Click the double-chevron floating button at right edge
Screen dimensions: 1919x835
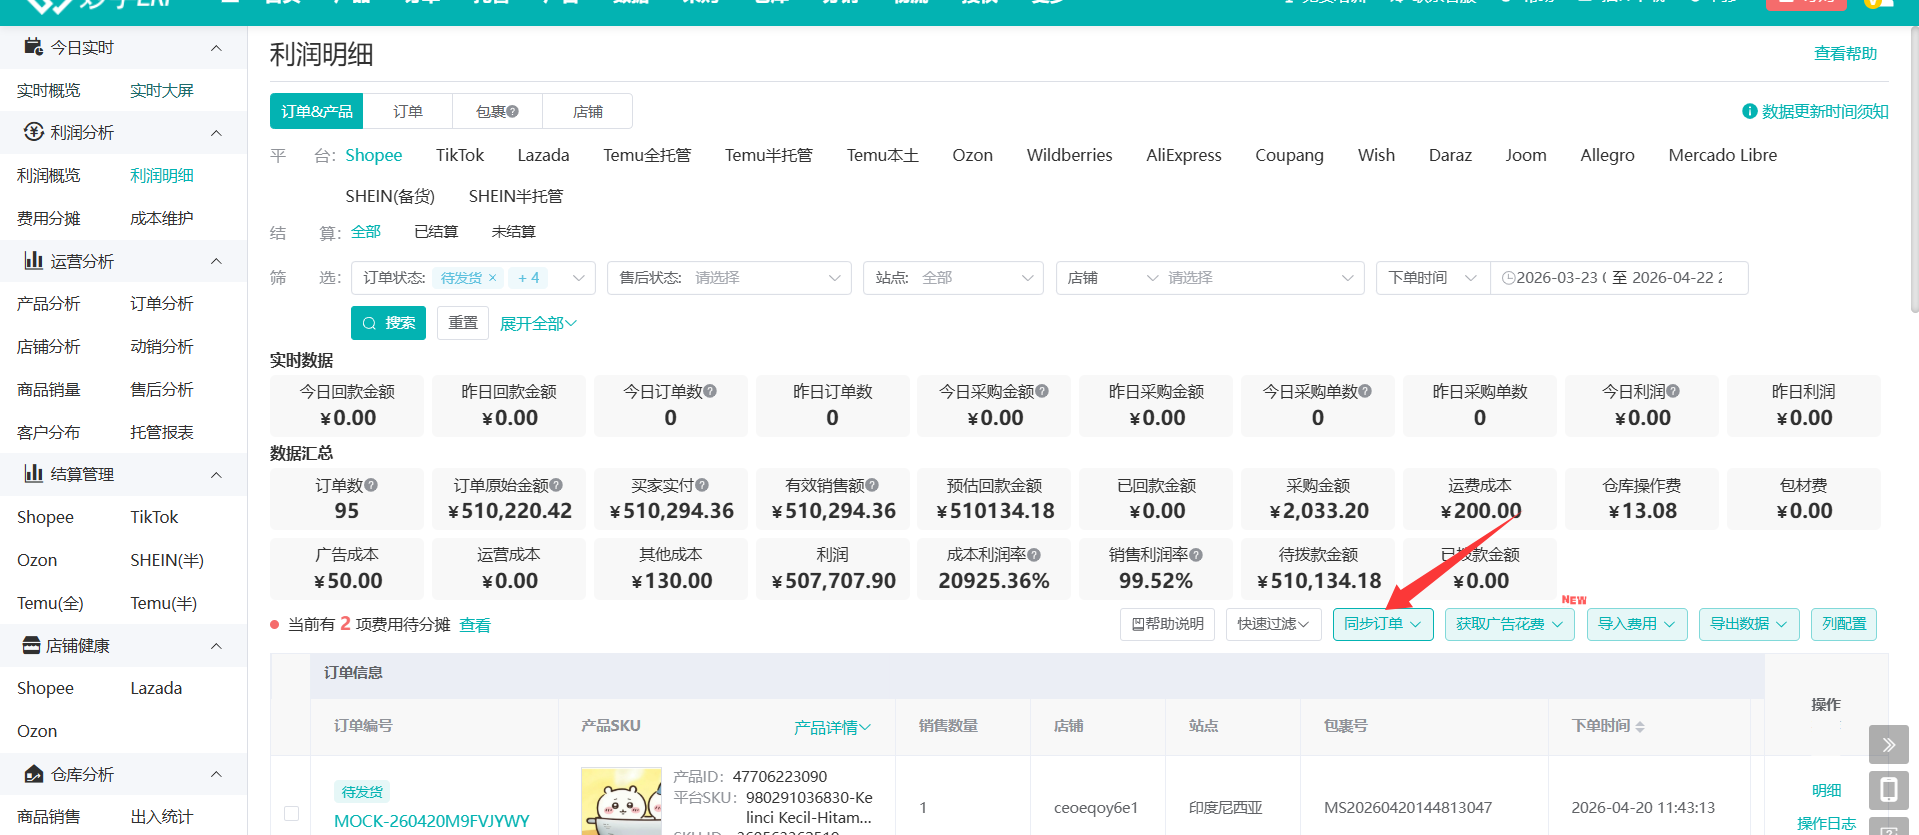[1888, 744]
